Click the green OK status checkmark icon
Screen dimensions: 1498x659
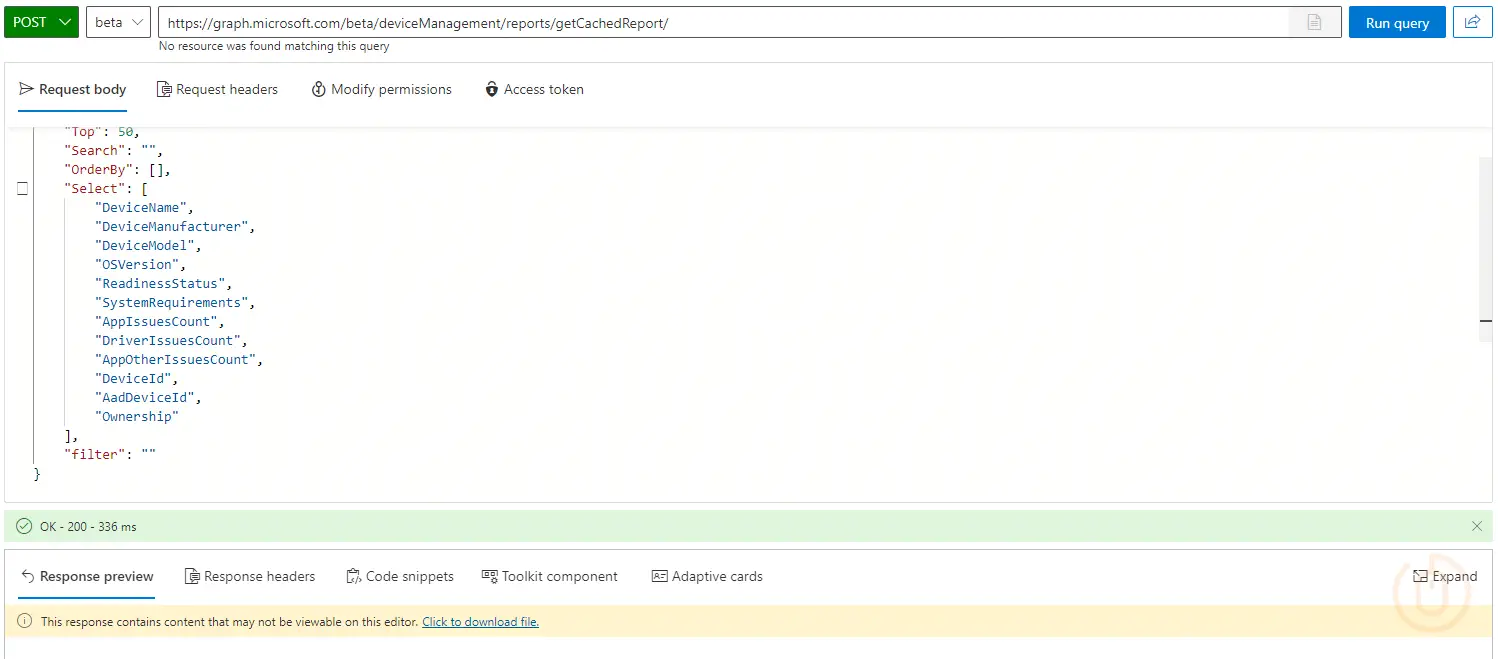pos(24,526)
